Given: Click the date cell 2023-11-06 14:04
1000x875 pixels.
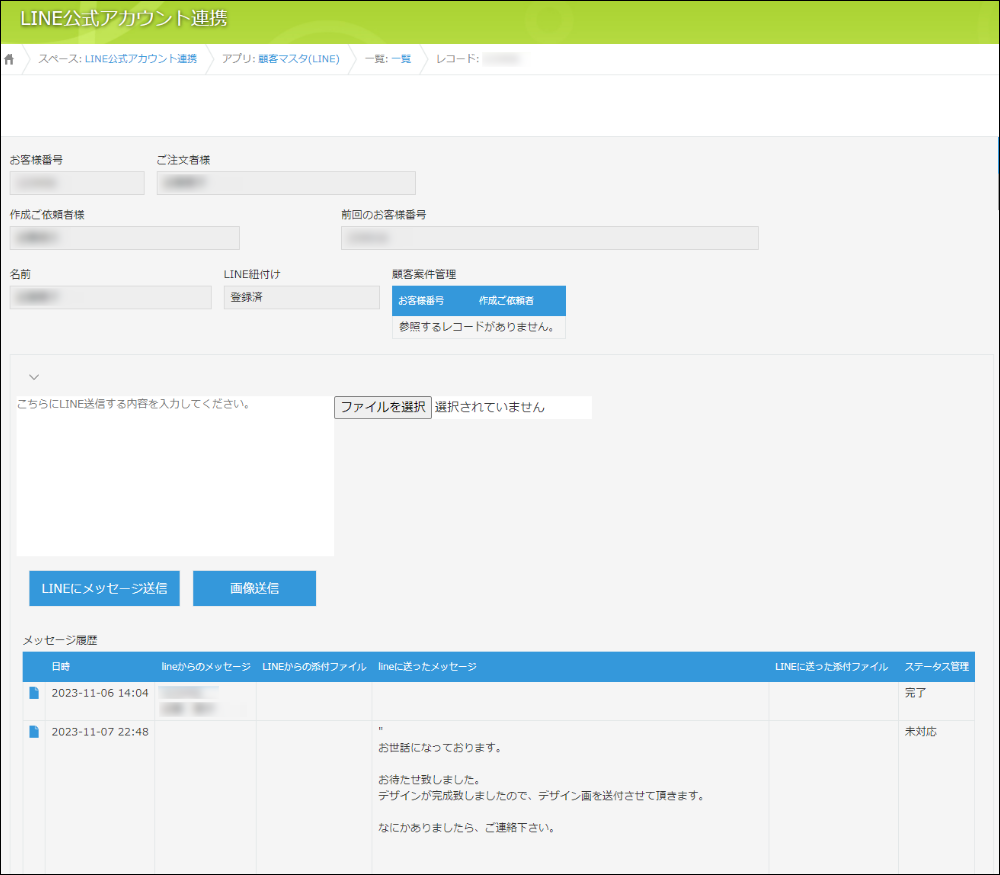Looking at the screenshot, I should [100, 693].
